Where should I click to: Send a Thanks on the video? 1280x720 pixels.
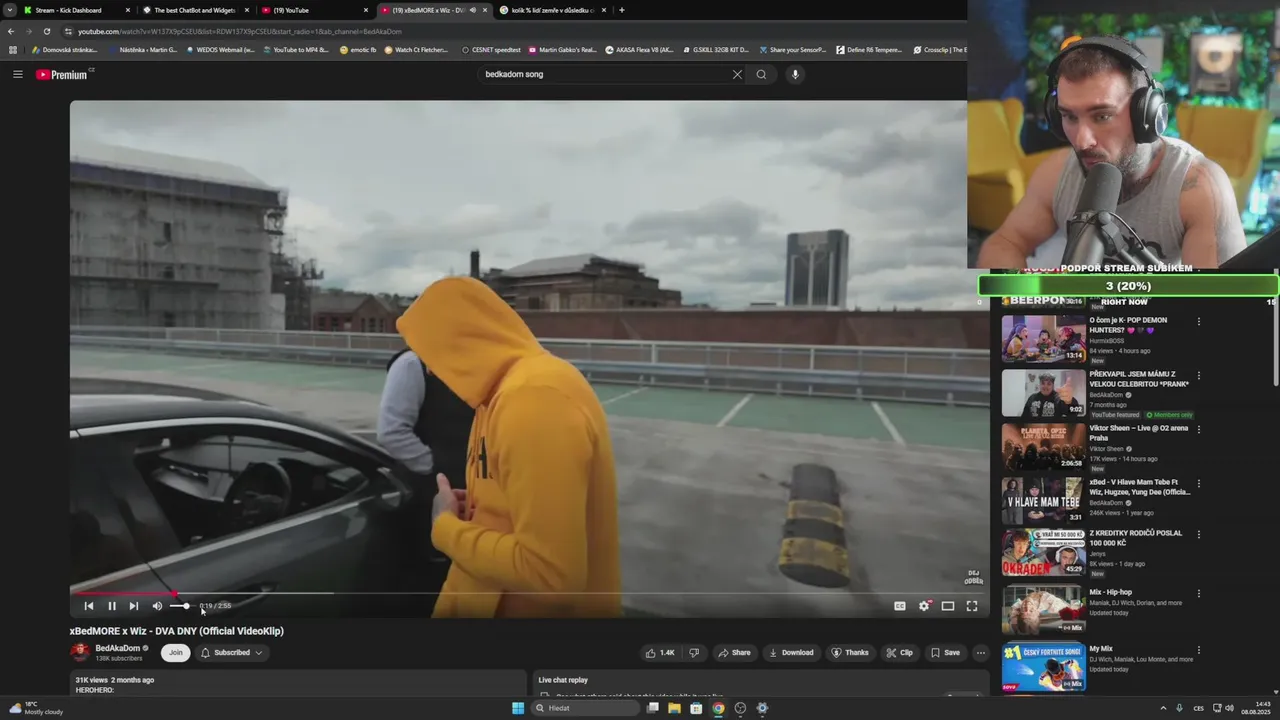850,652
